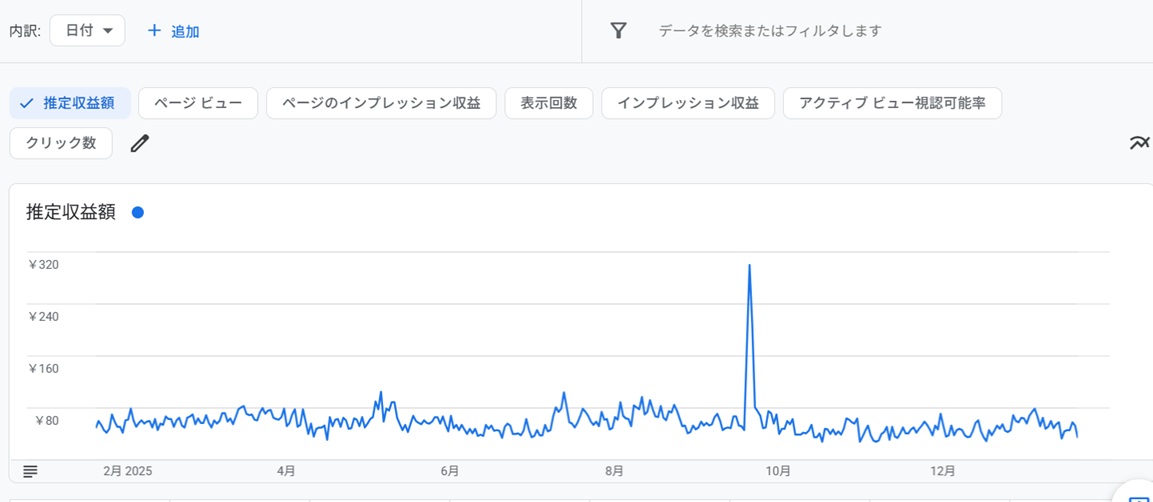Click the plus icon next to 追加
Image resolution: width=1153 pixels, height=502 pixels.
coord(154,31)
